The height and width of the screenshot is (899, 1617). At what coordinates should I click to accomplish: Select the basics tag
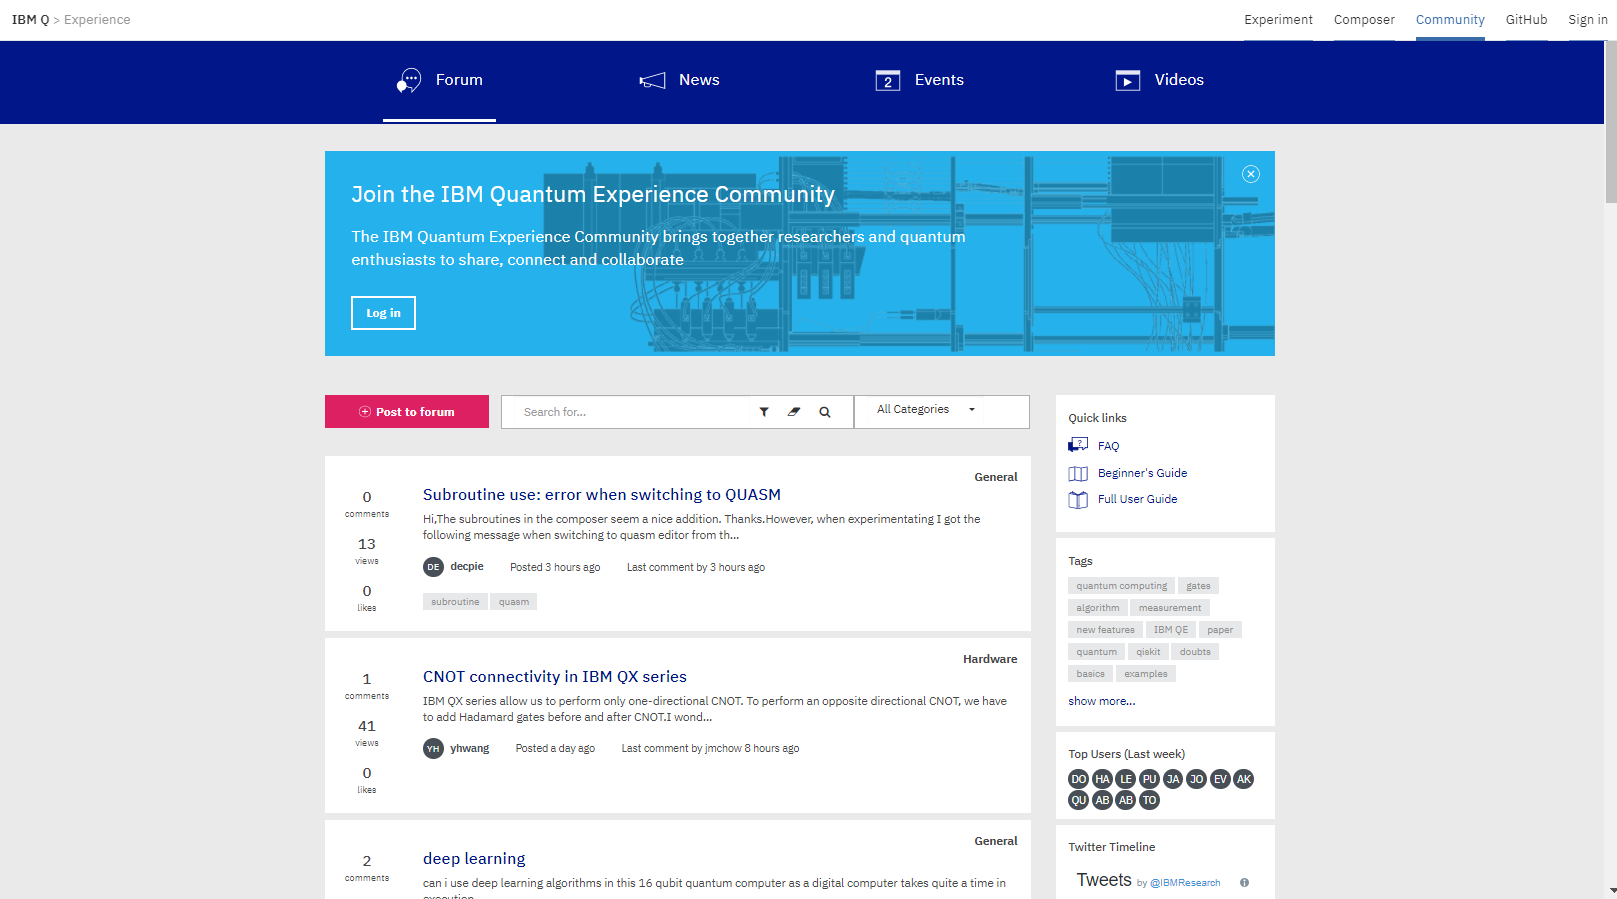(1090, 674)
